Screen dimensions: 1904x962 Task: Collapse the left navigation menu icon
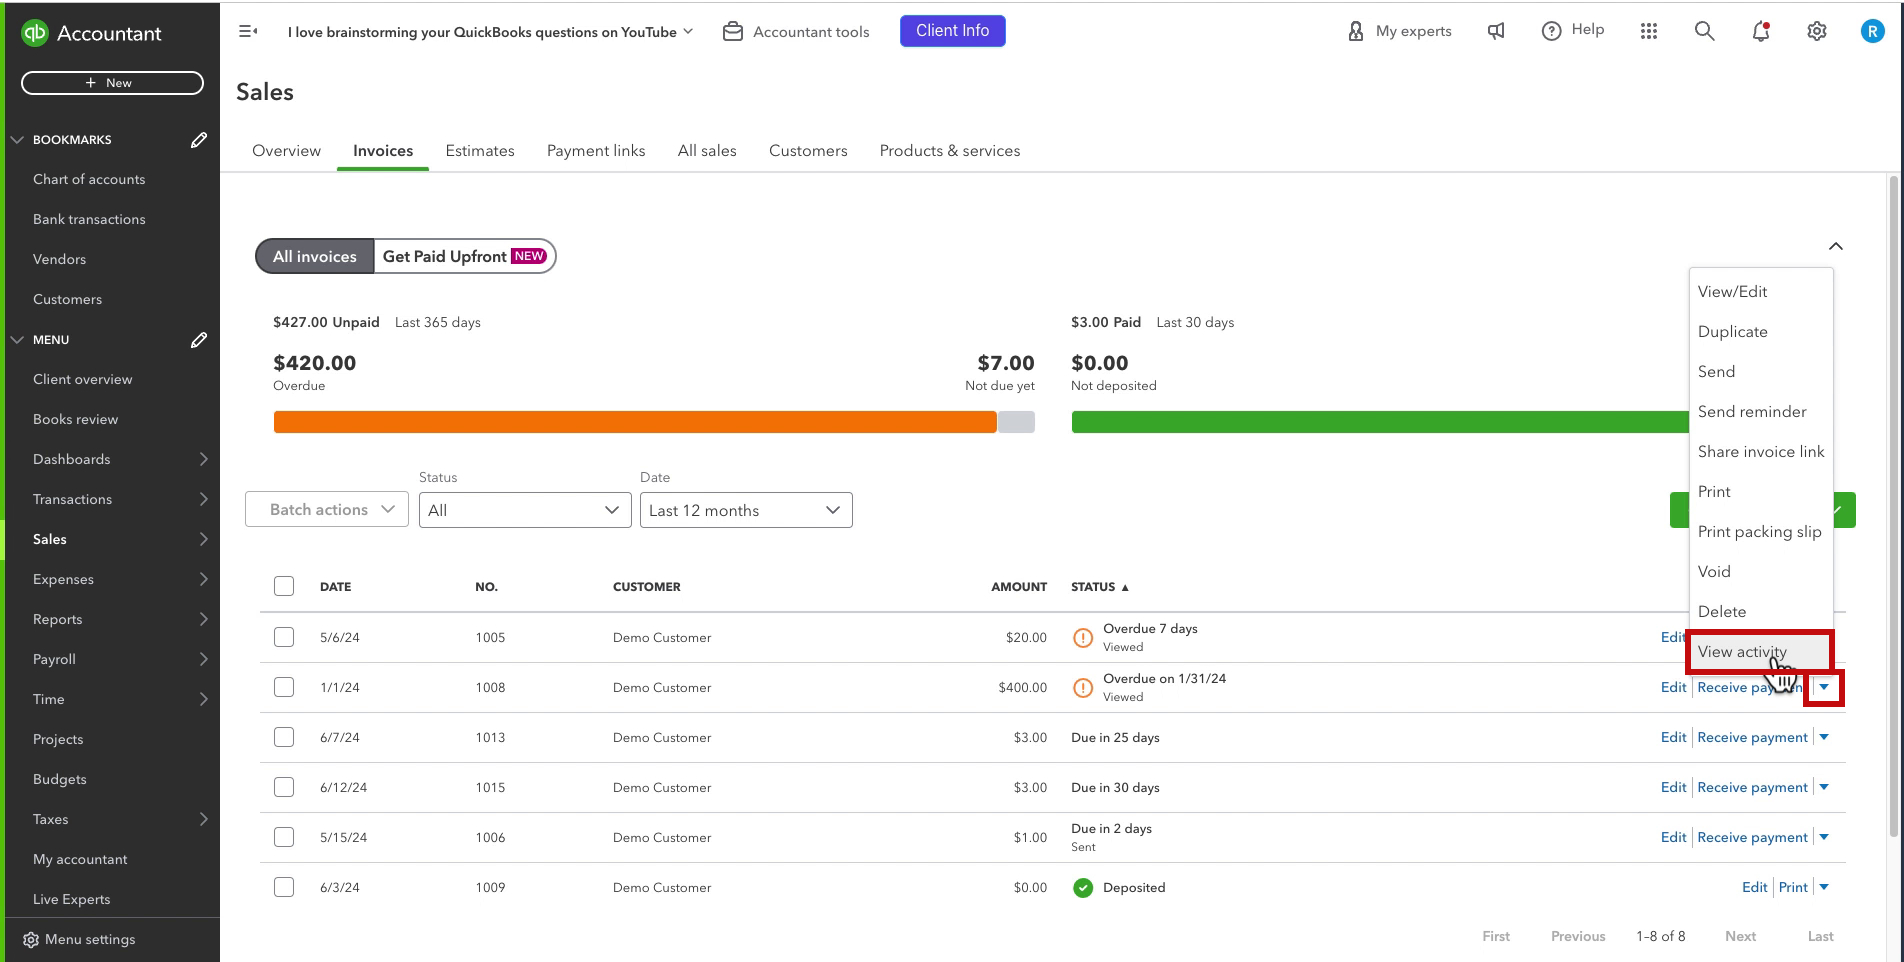[x=248, y=31]
